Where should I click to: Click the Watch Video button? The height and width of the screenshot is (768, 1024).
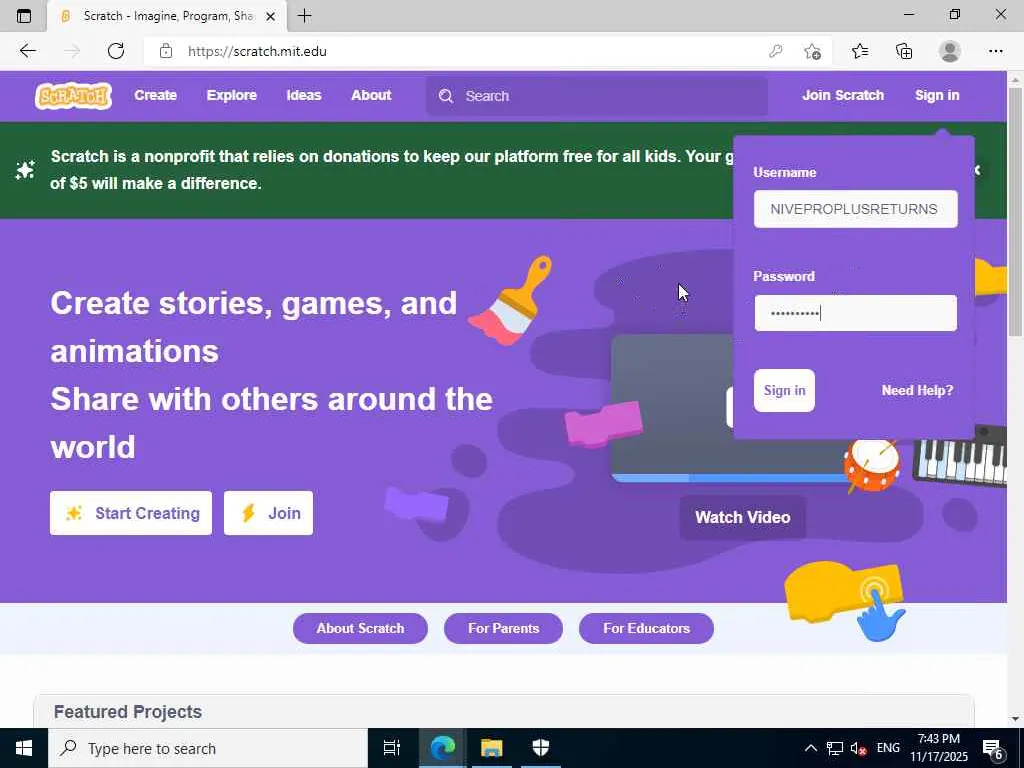click(743, 517)
